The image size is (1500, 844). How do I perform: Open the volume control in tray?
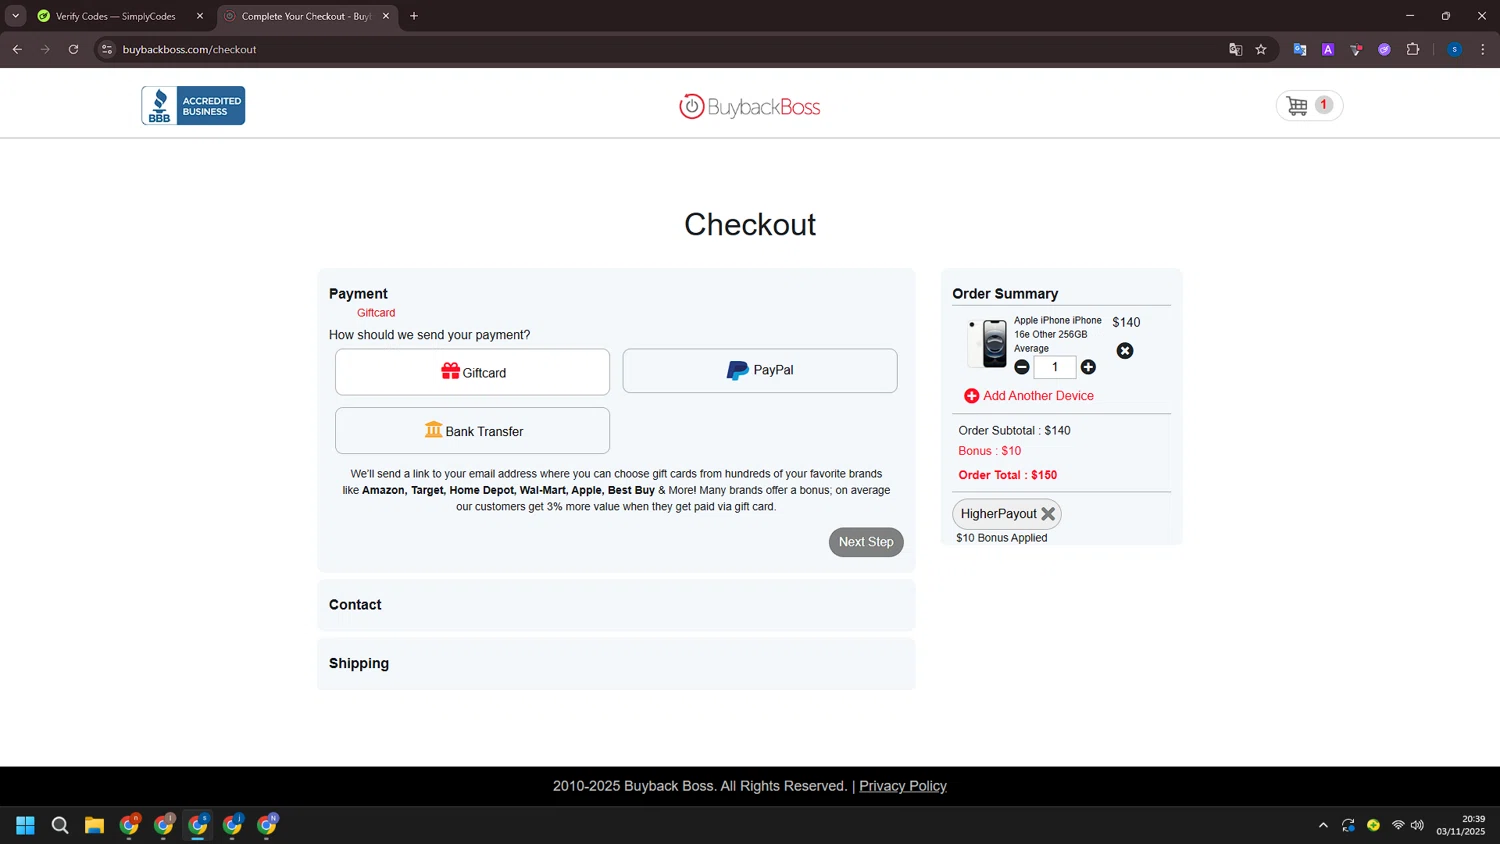click(x=1417, y=825)
